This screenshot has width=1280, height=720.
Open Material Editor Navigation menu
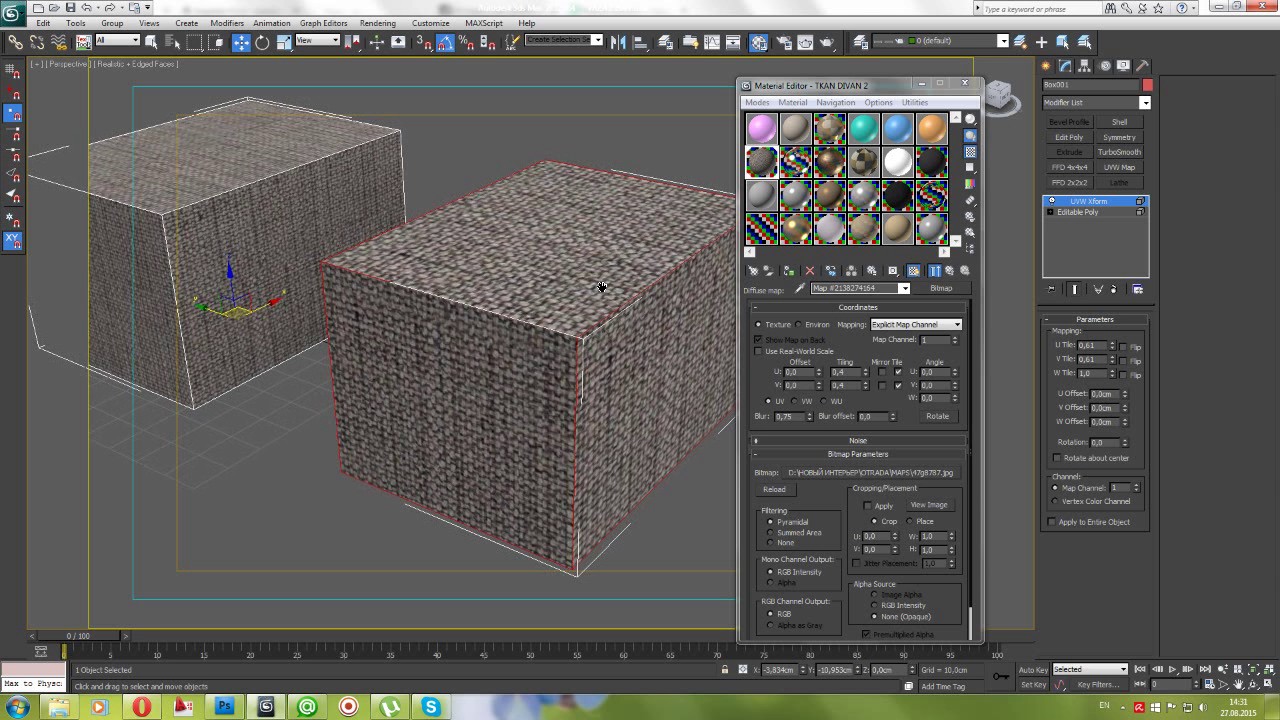(835, 102)
